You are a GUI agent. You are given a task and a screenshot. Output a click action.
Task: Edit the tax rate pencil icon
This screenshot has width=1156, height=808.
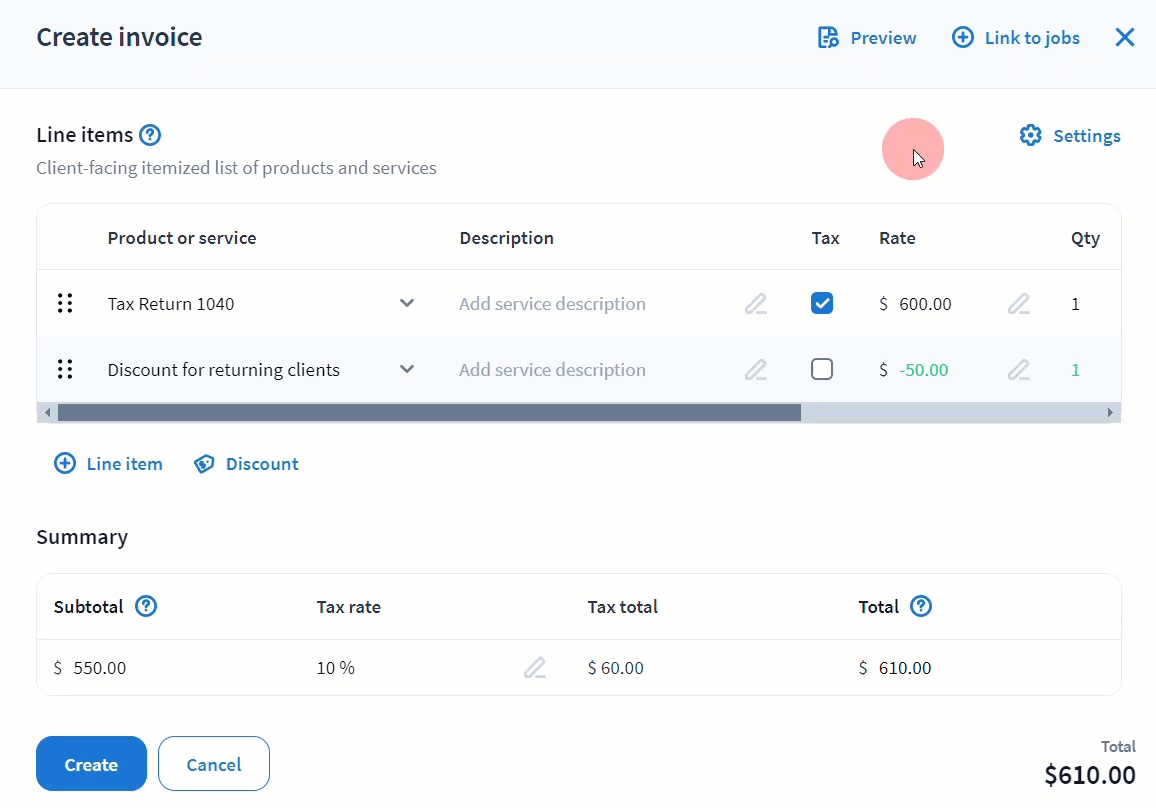tap(535, 668)
